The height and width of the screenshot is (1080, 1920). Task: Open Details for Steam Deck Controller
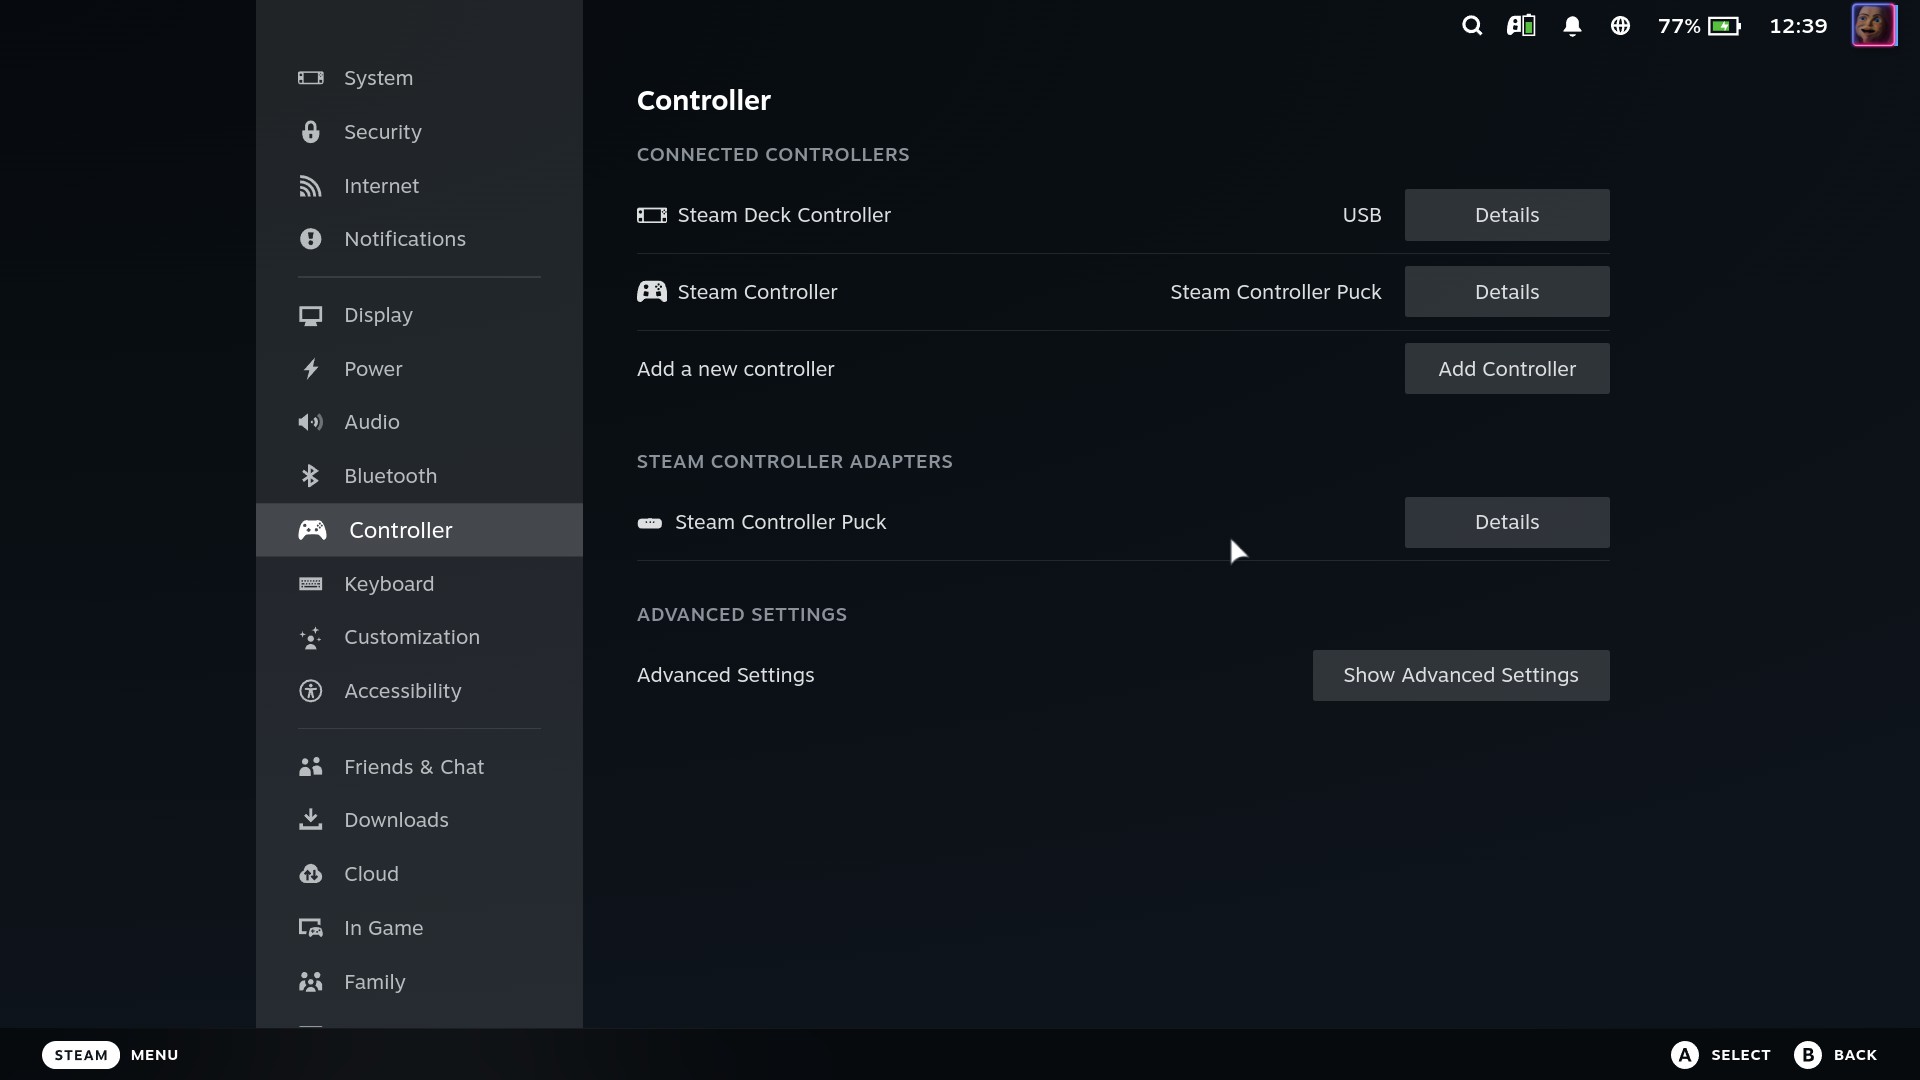(1507, 215)
